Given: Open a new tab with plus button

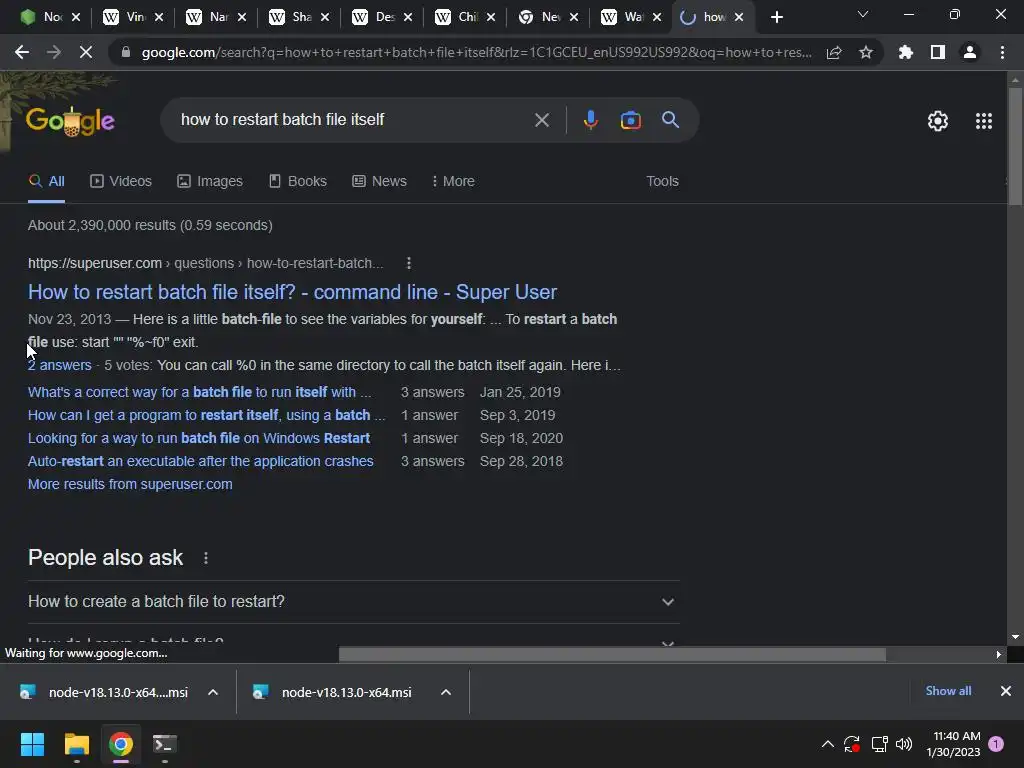Looking at the screenshot, I should pyautogui.click(x=776, y=18).
